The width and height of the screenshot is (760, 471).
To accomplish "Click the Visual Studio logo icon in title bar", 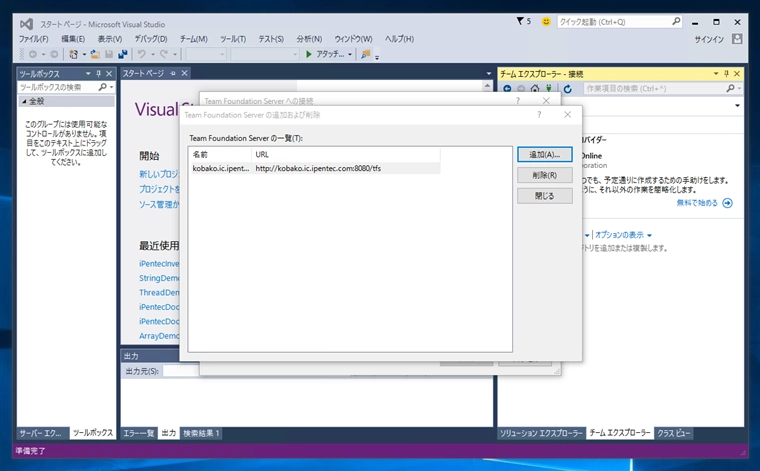I will (27, 24).
